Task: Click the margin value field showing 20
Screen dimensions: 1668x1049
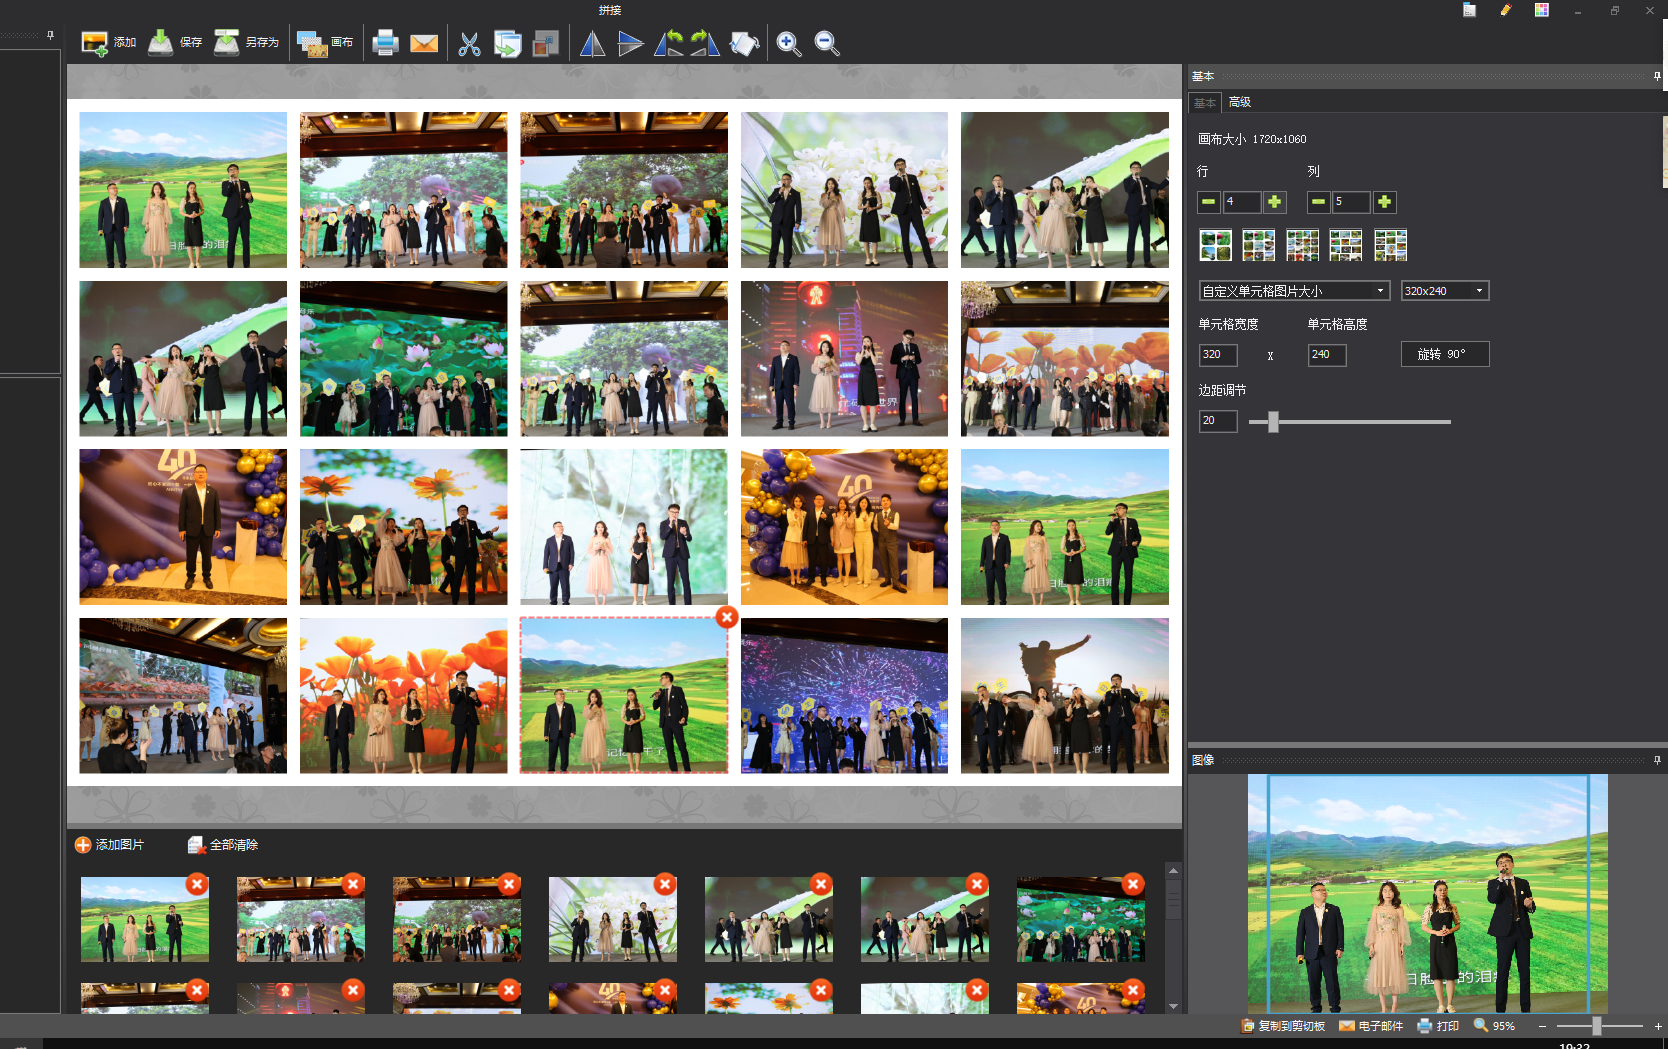Action: coord(1218,421)
